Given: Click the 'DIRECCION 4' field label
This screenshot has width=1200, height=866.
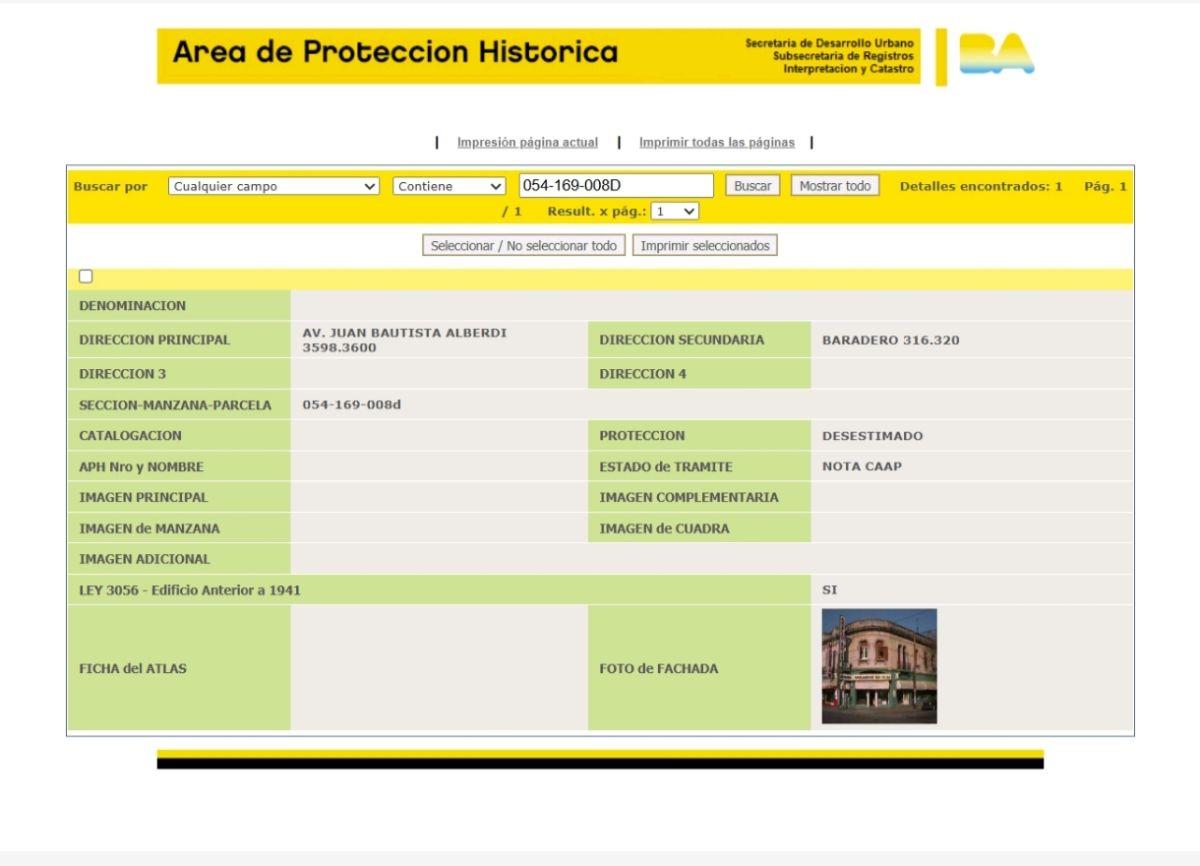Looking at the screenshot, I should (x=642, y=374).
